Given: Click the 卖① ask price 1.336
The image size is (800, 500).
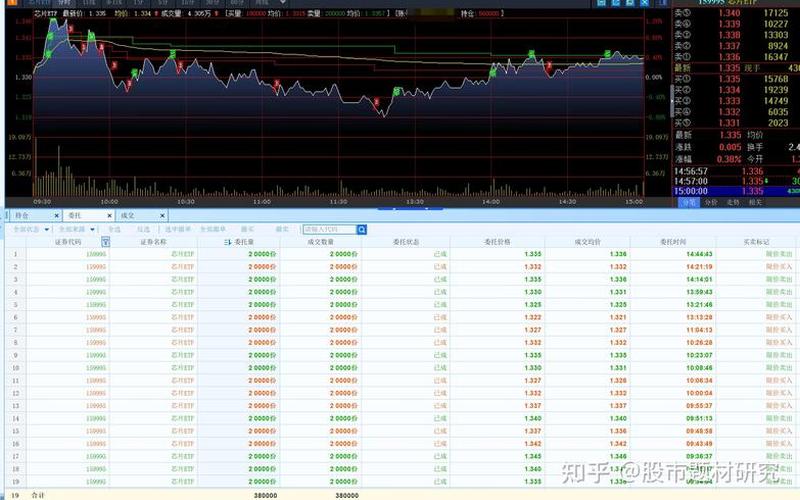Looking at the screenshot, I should [x=729, y=57].
